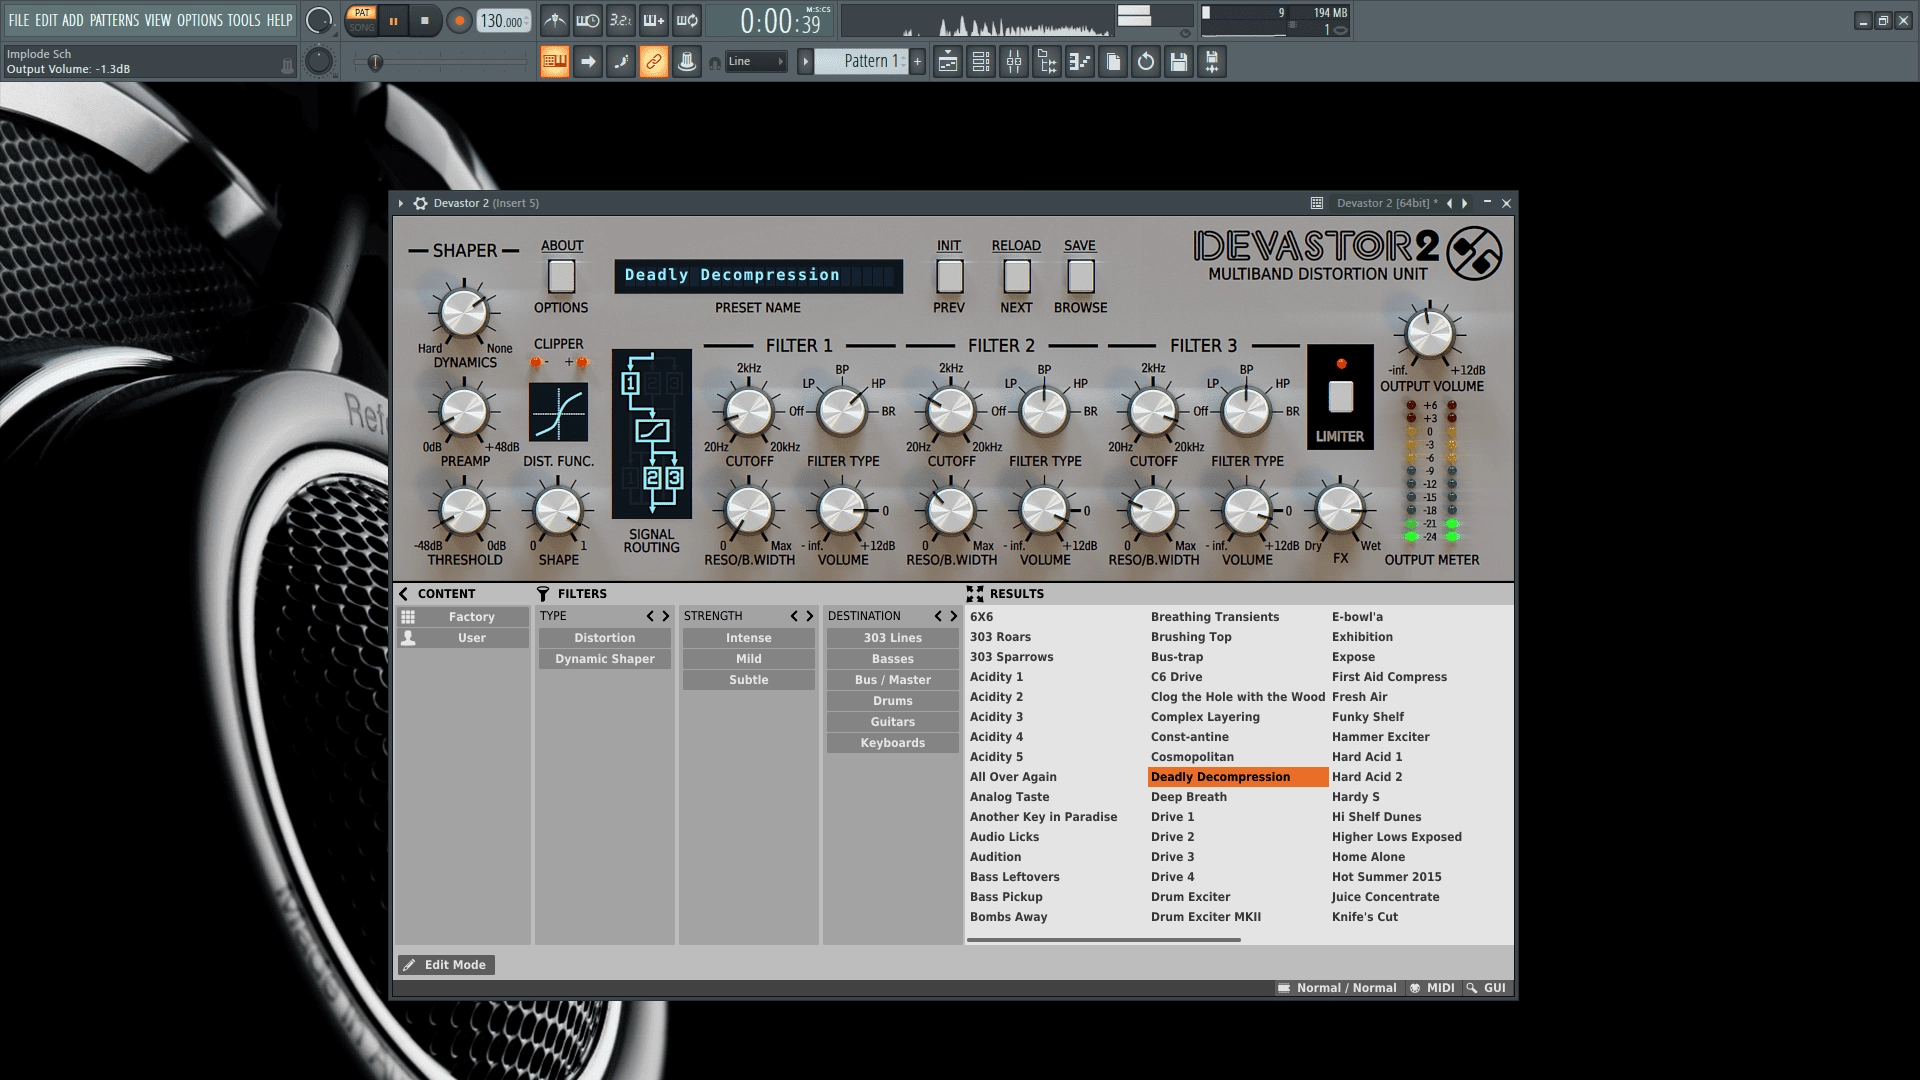Viewport: 1920px width, 1080px height.
Task: Toggle the Intense strength filter
Action: coord(749,638)
